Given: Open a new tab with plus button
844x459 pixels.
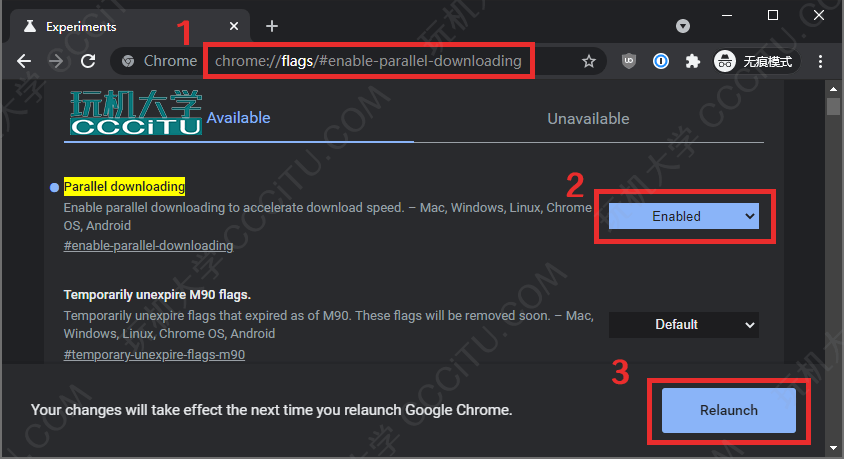Looking at the screenshot, I should [272, 26].
